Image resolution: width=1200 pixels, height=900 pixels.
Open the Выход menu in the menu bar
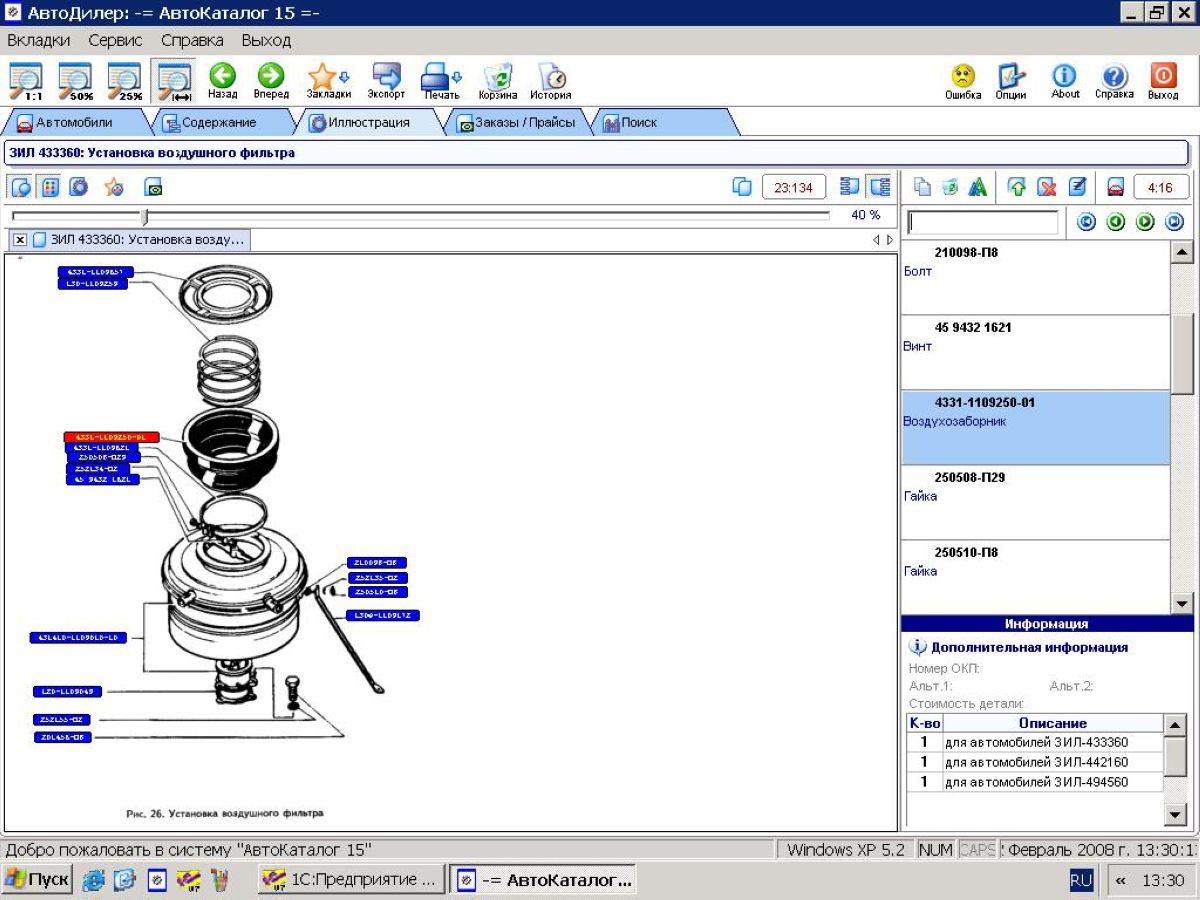(266, 41)
